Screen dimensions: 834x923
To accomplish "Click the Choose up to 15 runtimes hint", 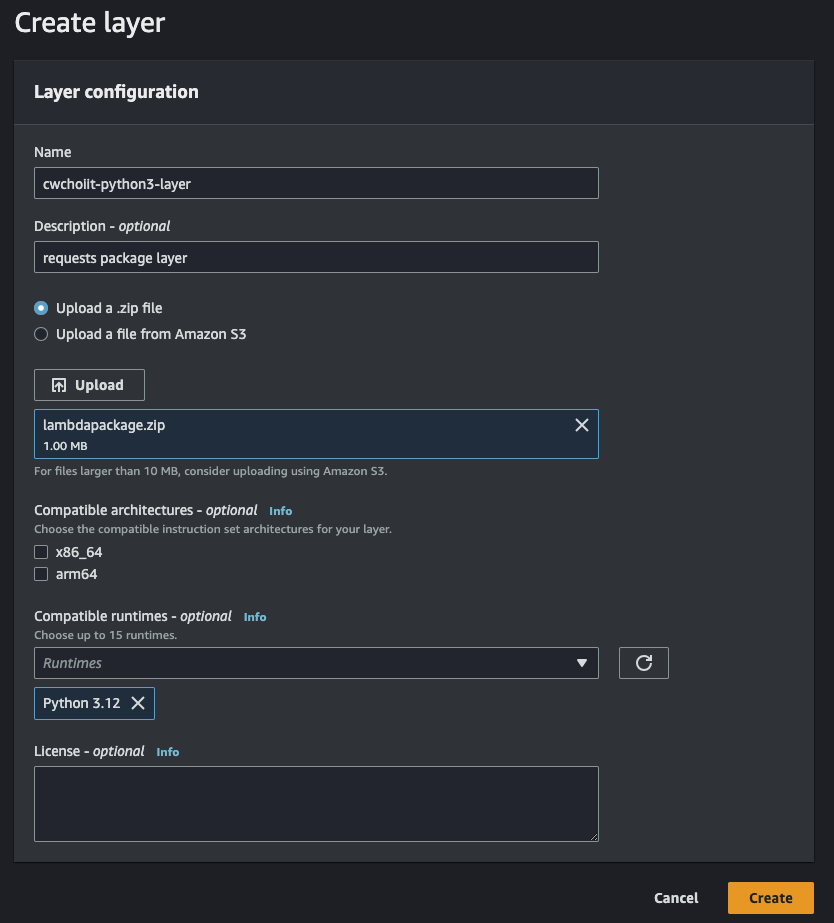I will point(105,635).
